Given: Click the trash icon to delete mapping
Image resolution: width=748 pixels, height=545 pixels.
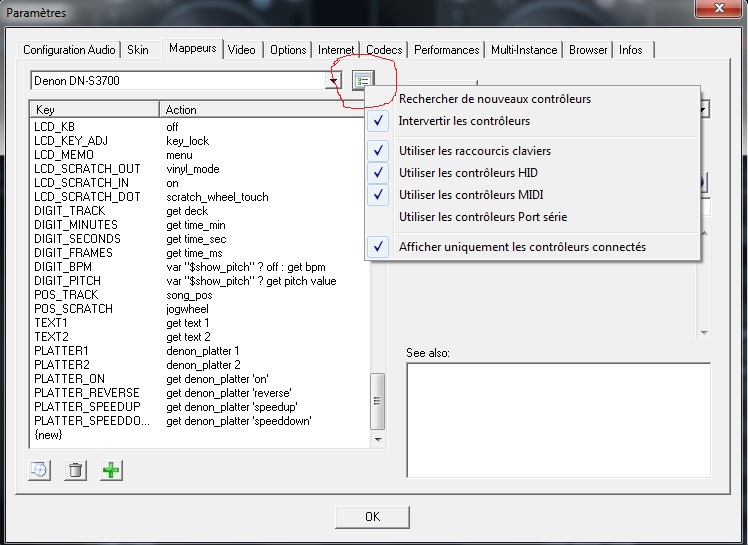Looking at the screenshot, I should coord(75,470).
